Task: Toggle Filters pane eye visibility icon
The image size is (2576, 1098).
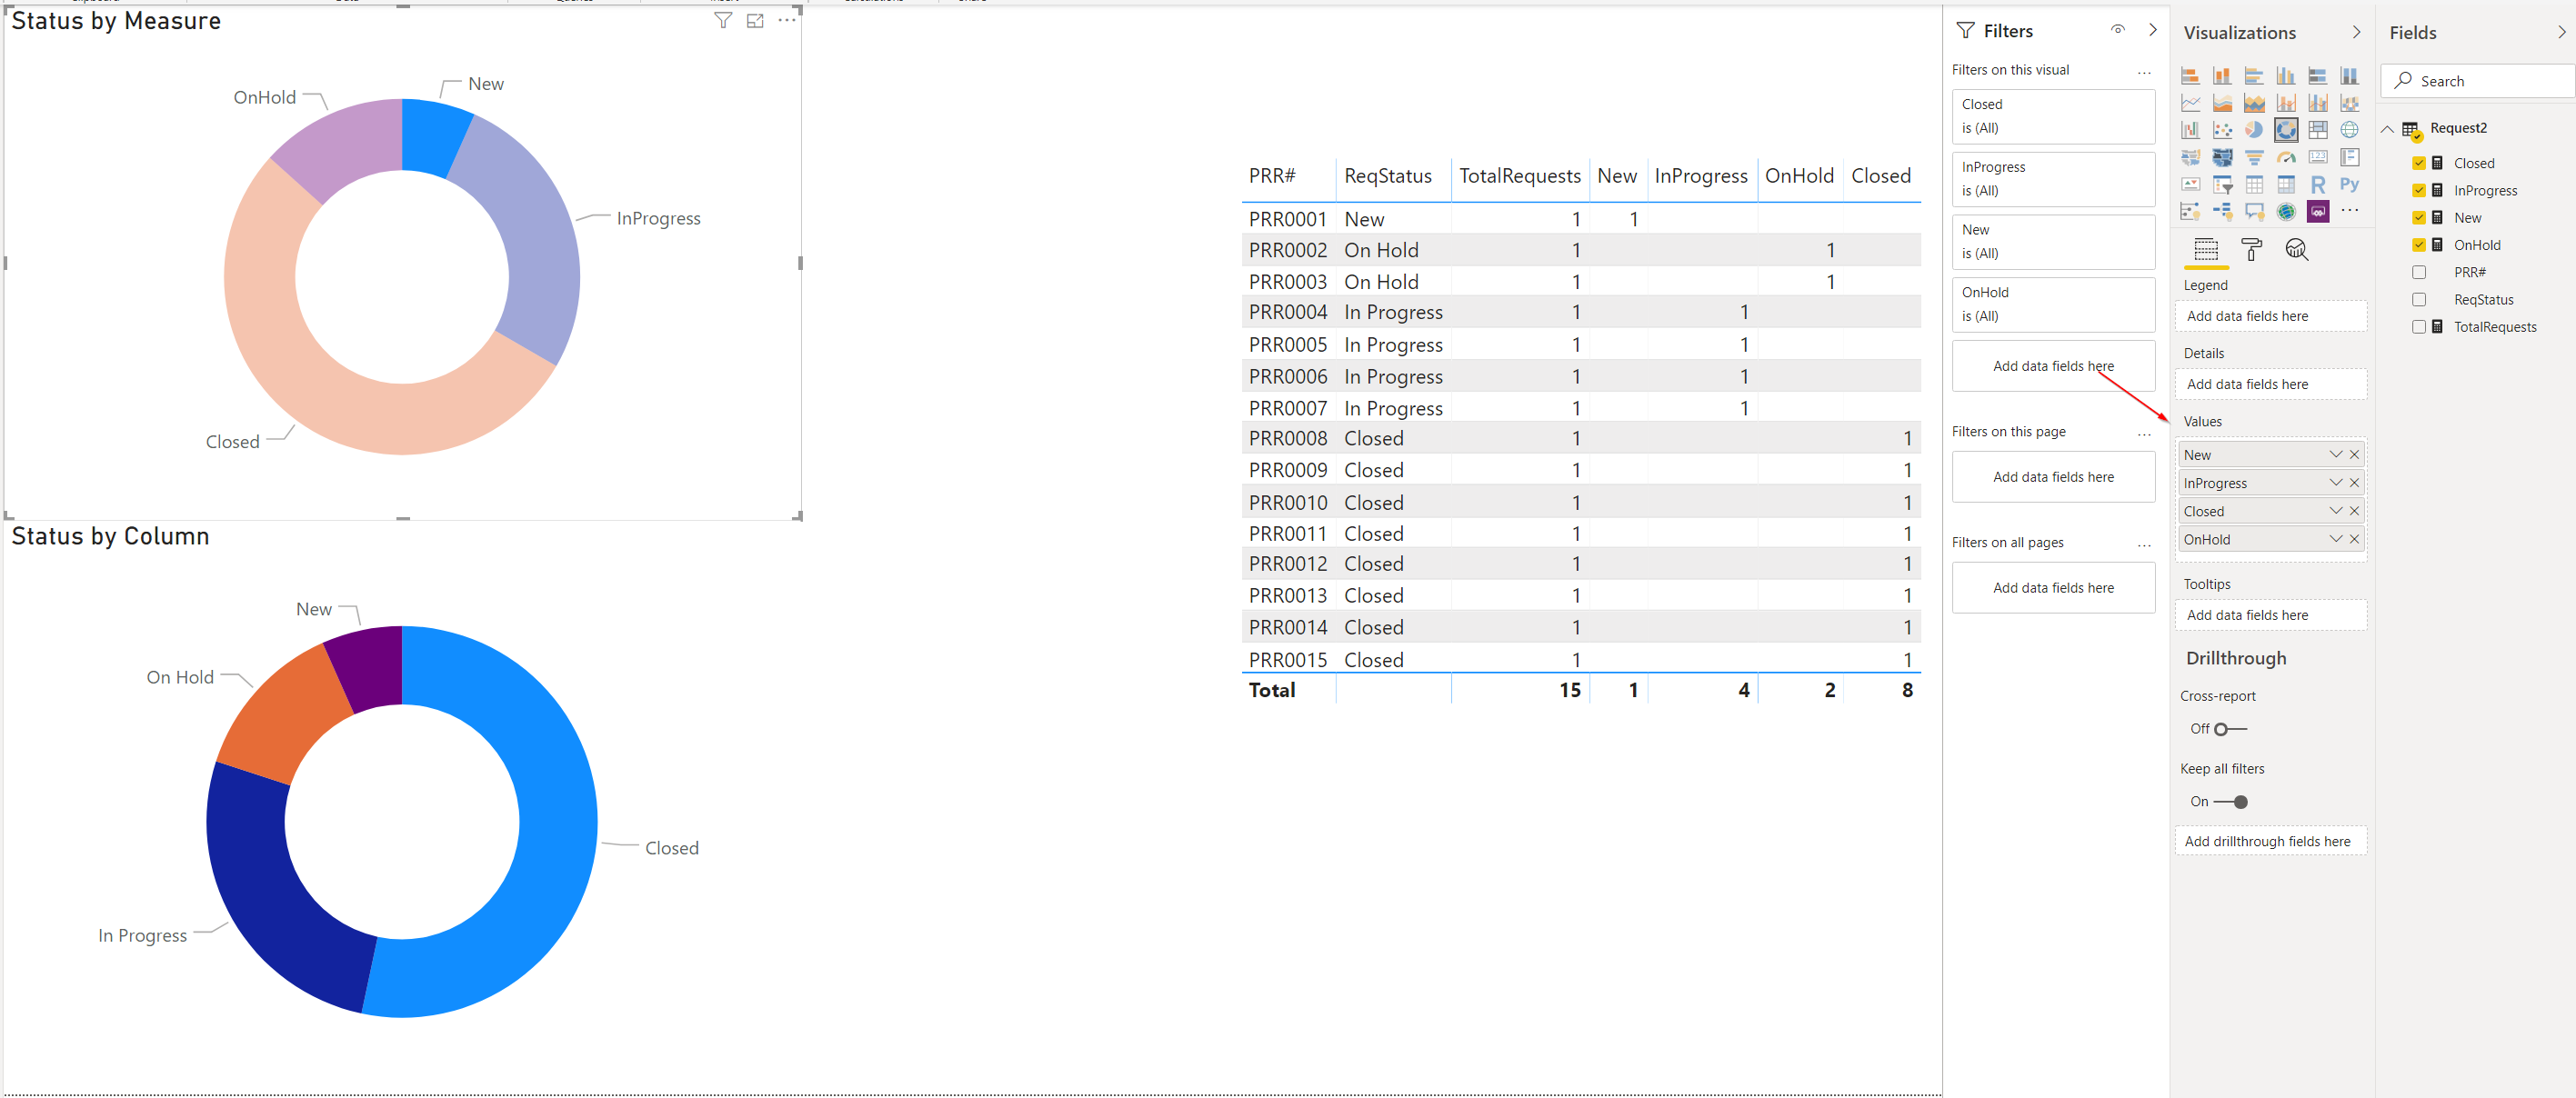Action: 2118,30
